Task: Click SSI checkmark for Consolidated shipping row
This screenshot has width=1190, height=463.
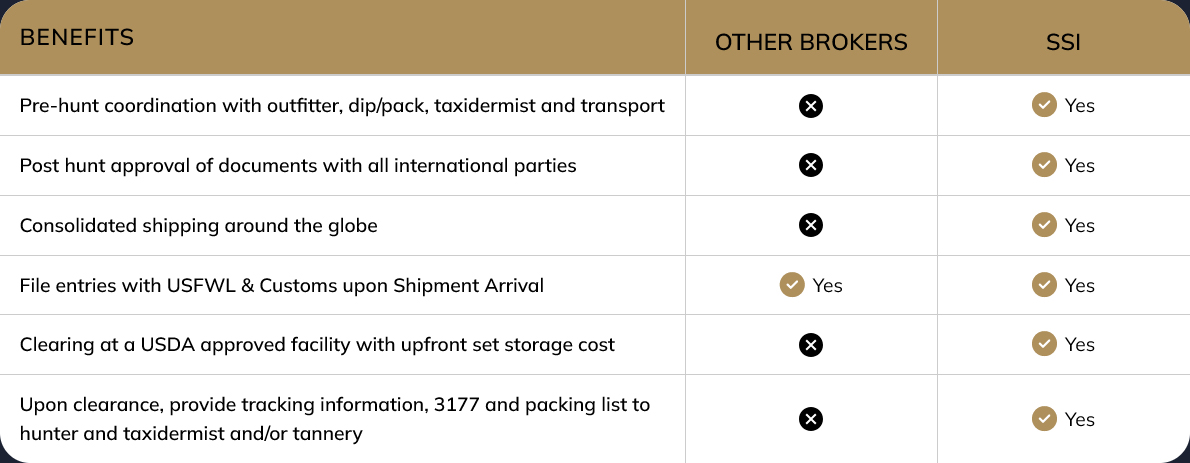Action: (x=1044, y=225)
